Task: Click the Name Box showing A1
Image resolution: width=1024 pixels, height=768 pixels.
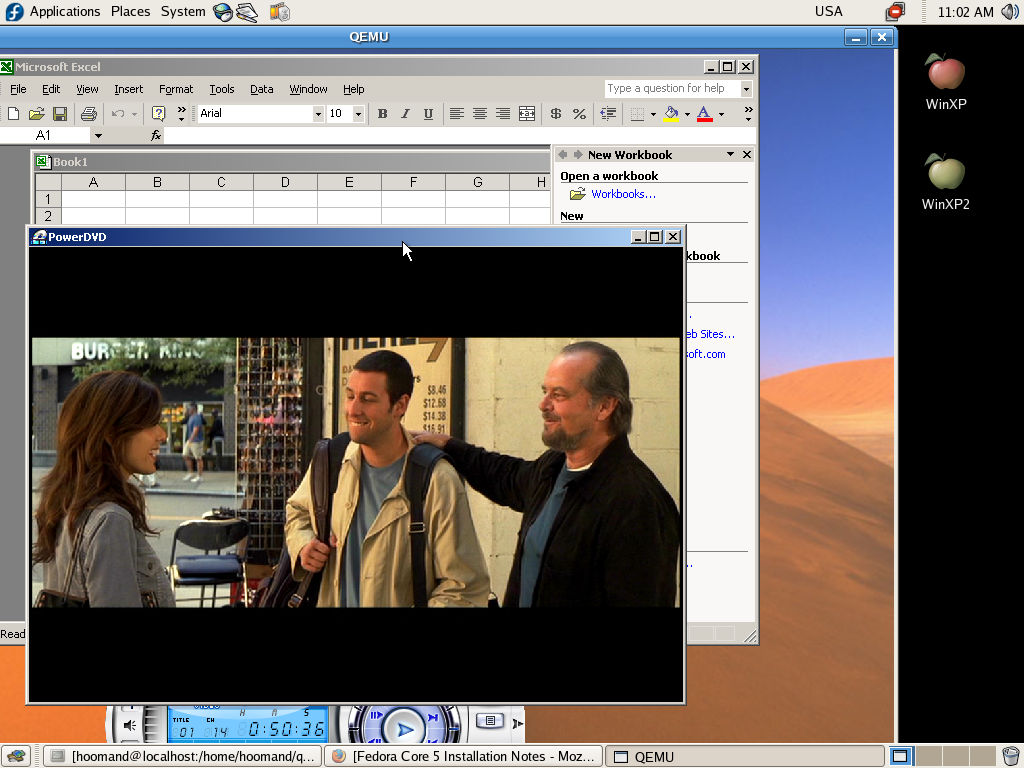Action: tap(46, 135)
